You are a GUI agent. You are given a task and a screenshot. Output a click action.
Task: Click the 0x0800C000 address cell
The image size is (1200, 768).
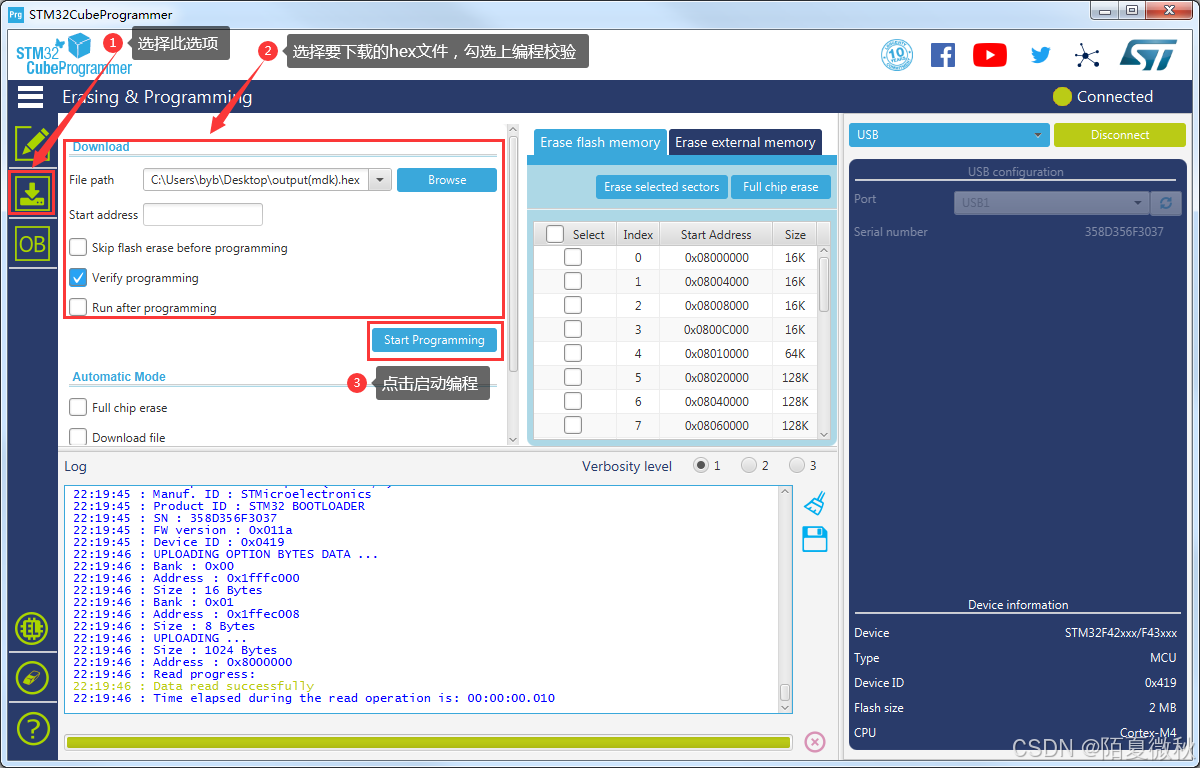pyautogui.click(x=716, y=329)
